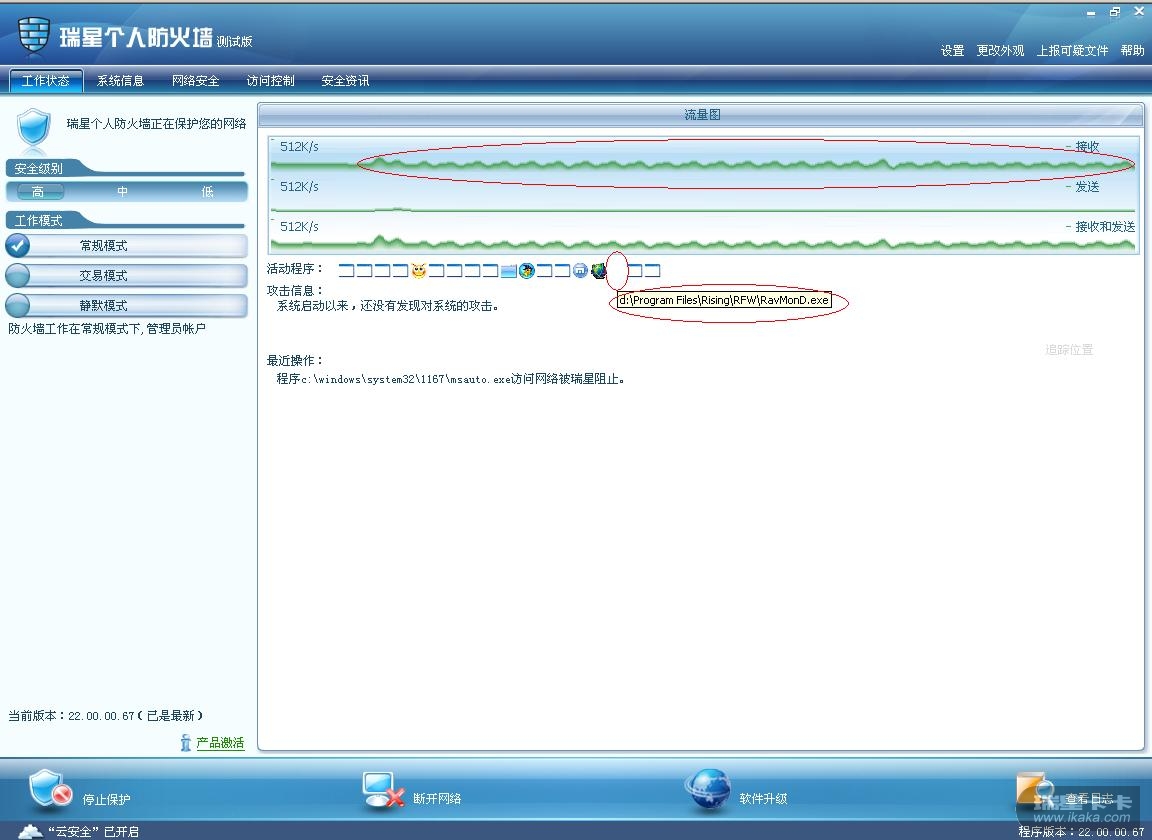Click the blue circle house program icon
This screenshot has height=840, width=1152.
[x=580, y=271]
